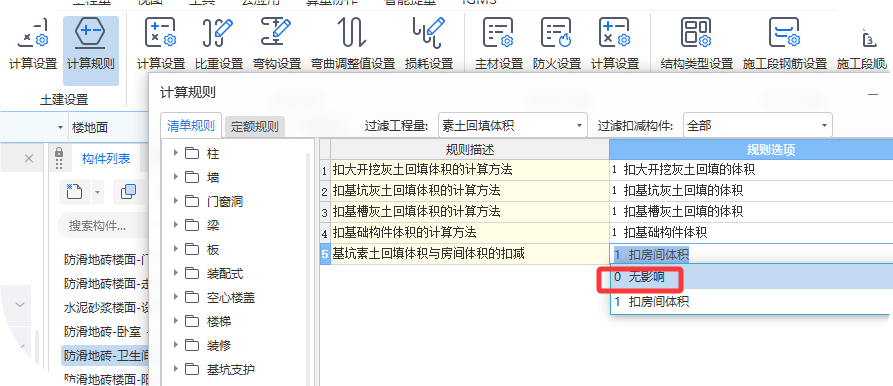The image size is (893, 386).
Task: Click option cell 1 扣大开挖灰土回填的体积
Action: (751, 170)
